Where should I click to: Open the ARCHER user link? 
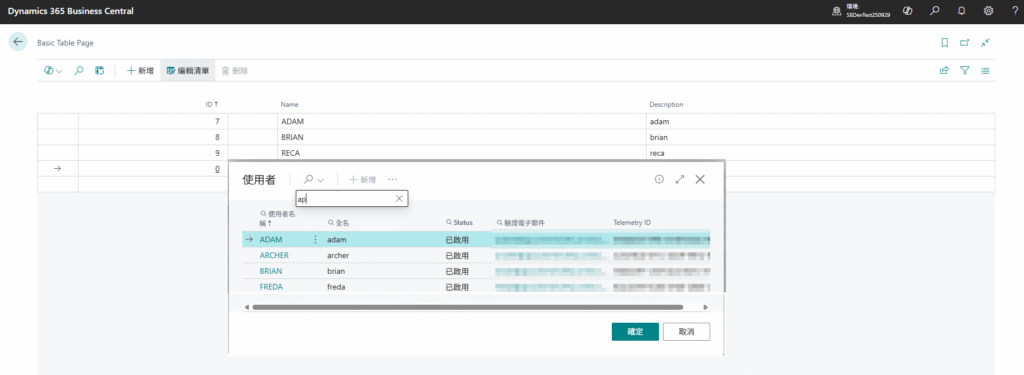[274, 255]
